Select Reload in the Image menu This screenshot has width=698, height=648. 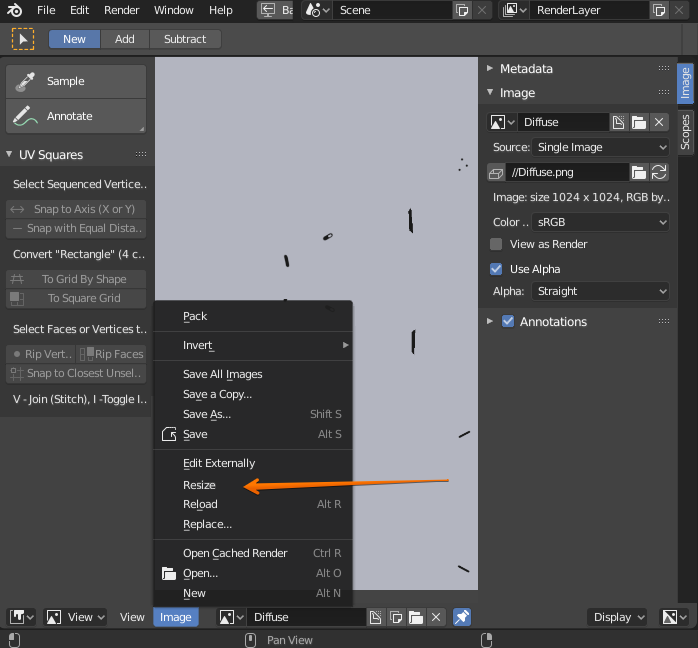(253, 504)
